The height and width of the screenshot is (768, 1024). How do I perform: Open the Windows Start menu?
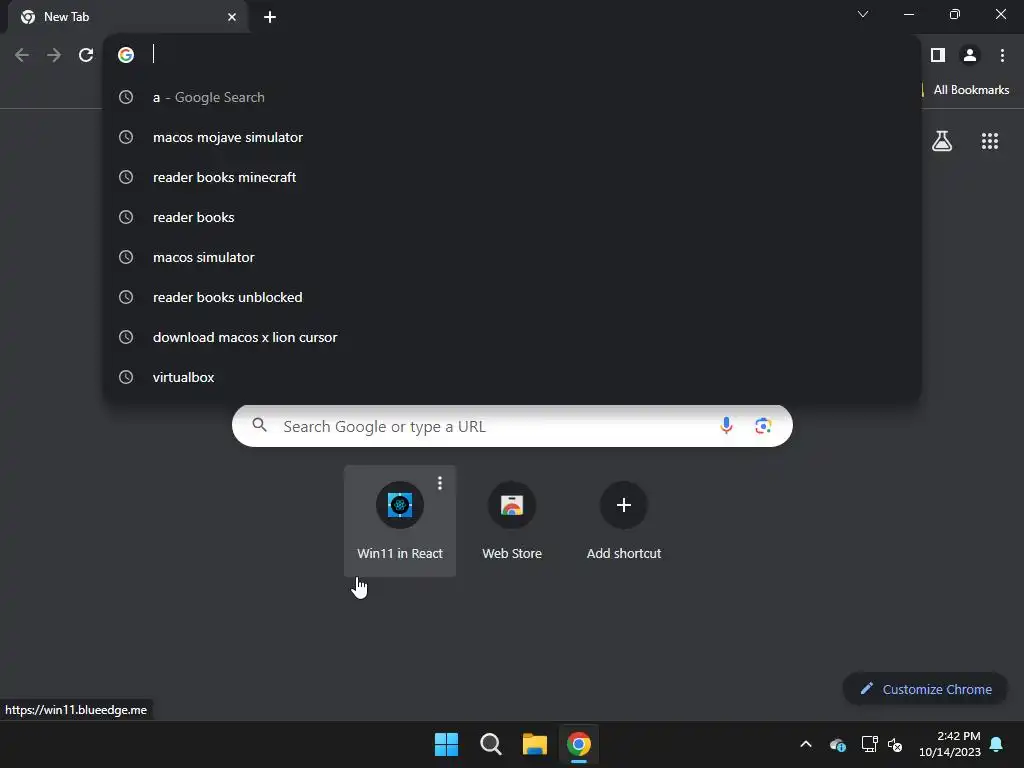(447, 744)
